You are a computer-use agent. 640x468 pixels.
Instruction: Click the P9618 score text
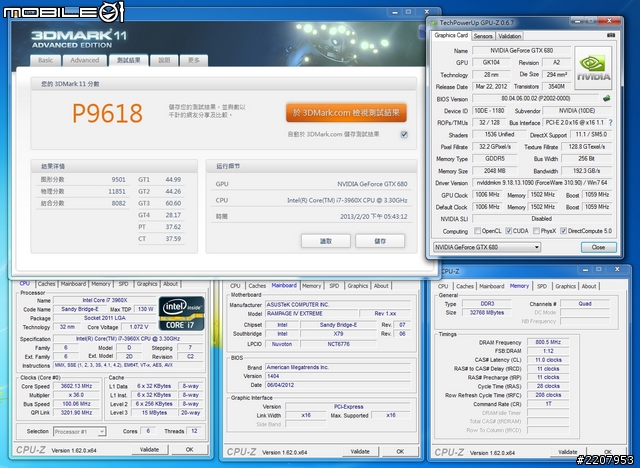pos(108,113)
